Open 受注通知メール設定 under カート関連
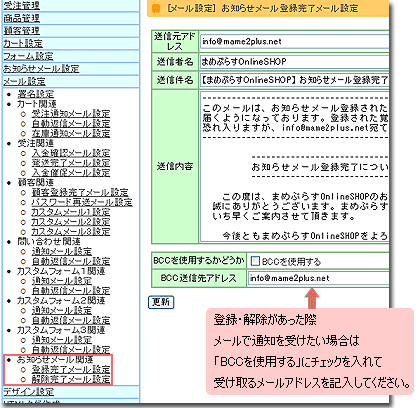The height and width of the screenshot is (408, 420). tap(71, 114)
